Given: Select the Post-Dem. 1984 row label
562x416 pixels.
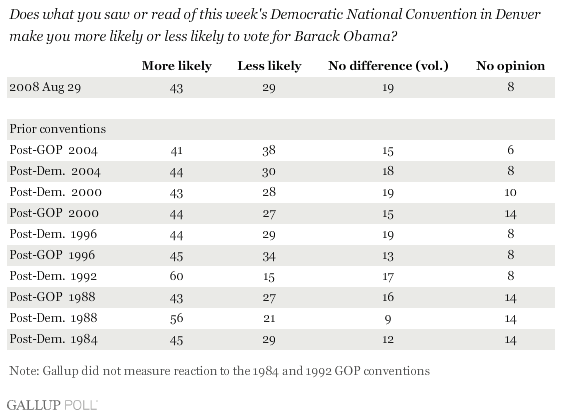Looking at the screenshot, I should point(53,339).
